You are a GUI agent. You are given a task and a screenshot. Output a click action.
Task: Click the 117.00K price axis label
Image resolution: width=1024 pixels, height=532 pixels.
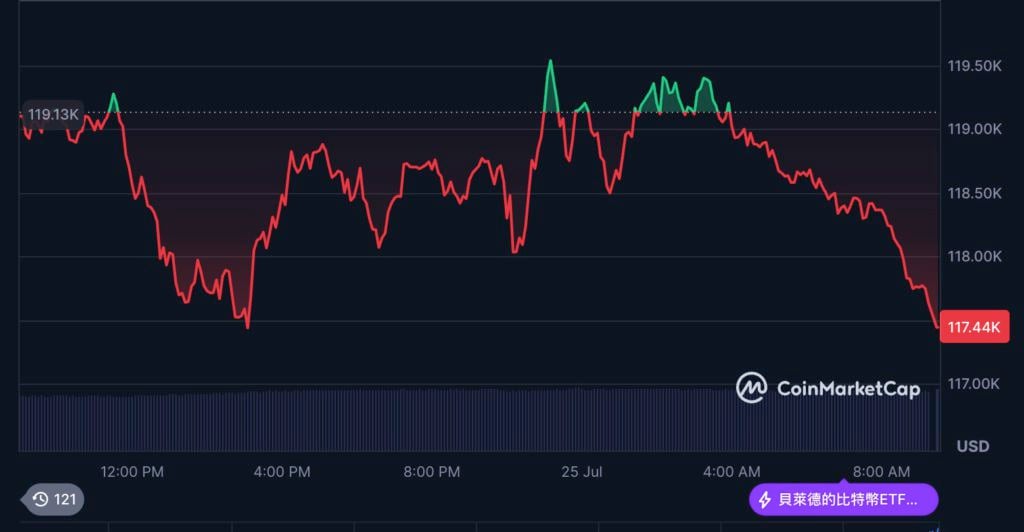(974, 383)
